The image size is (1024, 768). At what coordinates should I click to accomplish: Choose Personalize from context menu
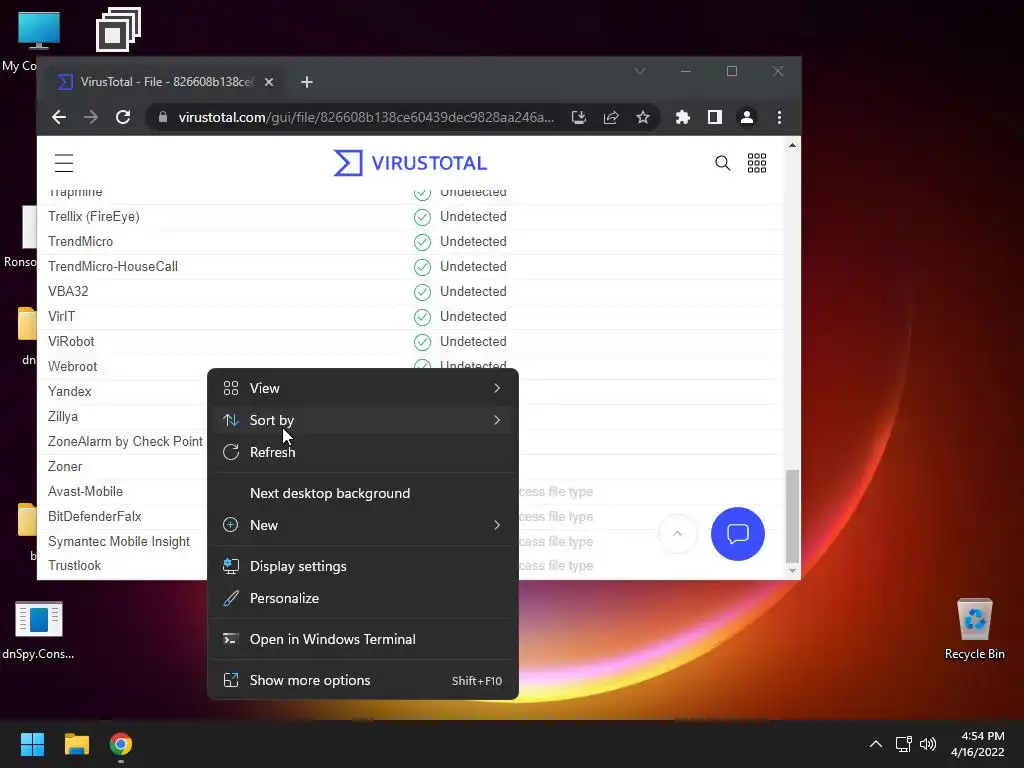coord(362,598)
